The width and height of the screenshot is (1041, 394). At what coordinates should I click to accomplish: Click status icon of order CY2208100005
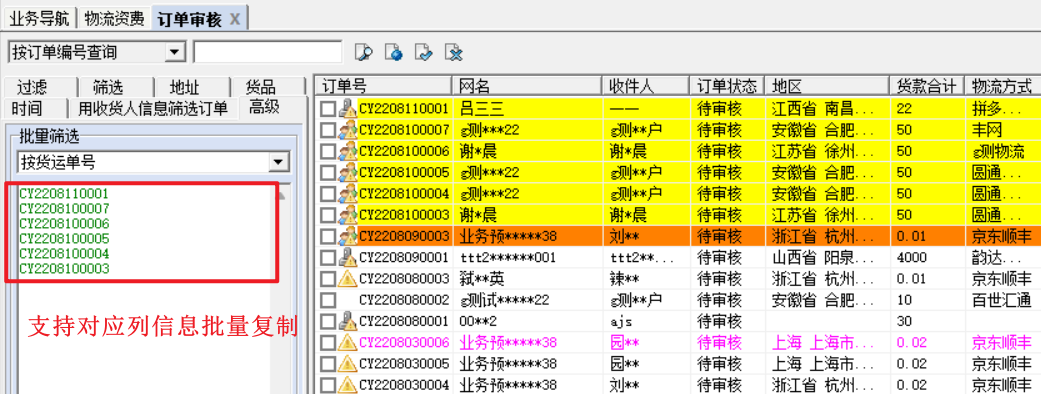(x=348, y=172)
